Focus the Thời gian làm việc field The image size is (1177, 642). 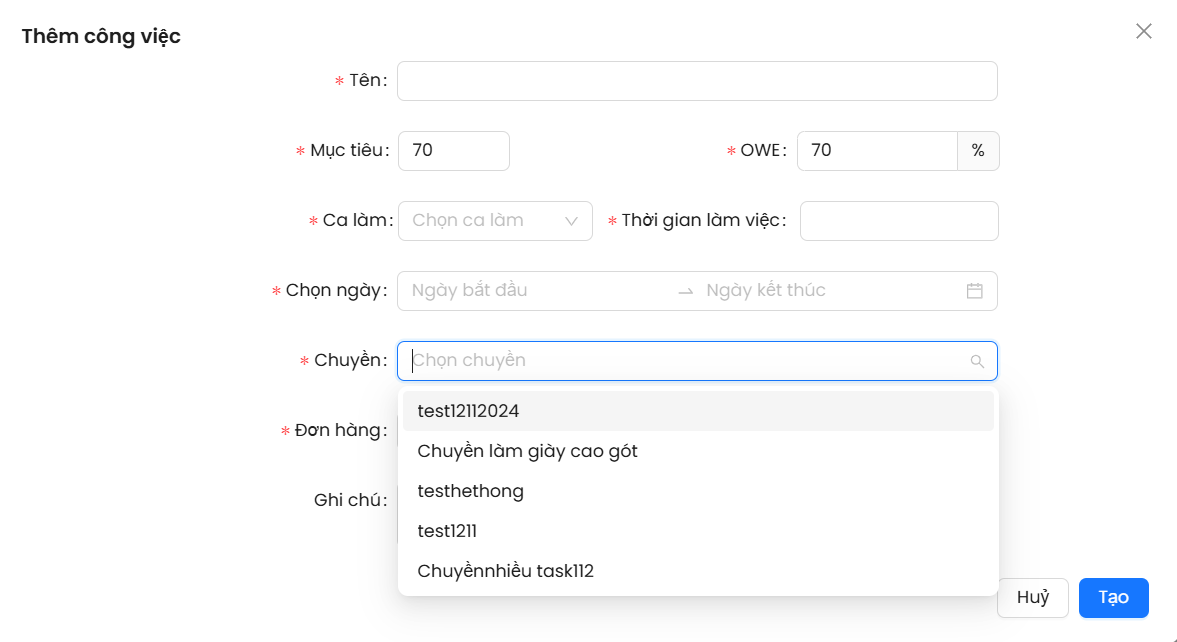pos(898,221)
